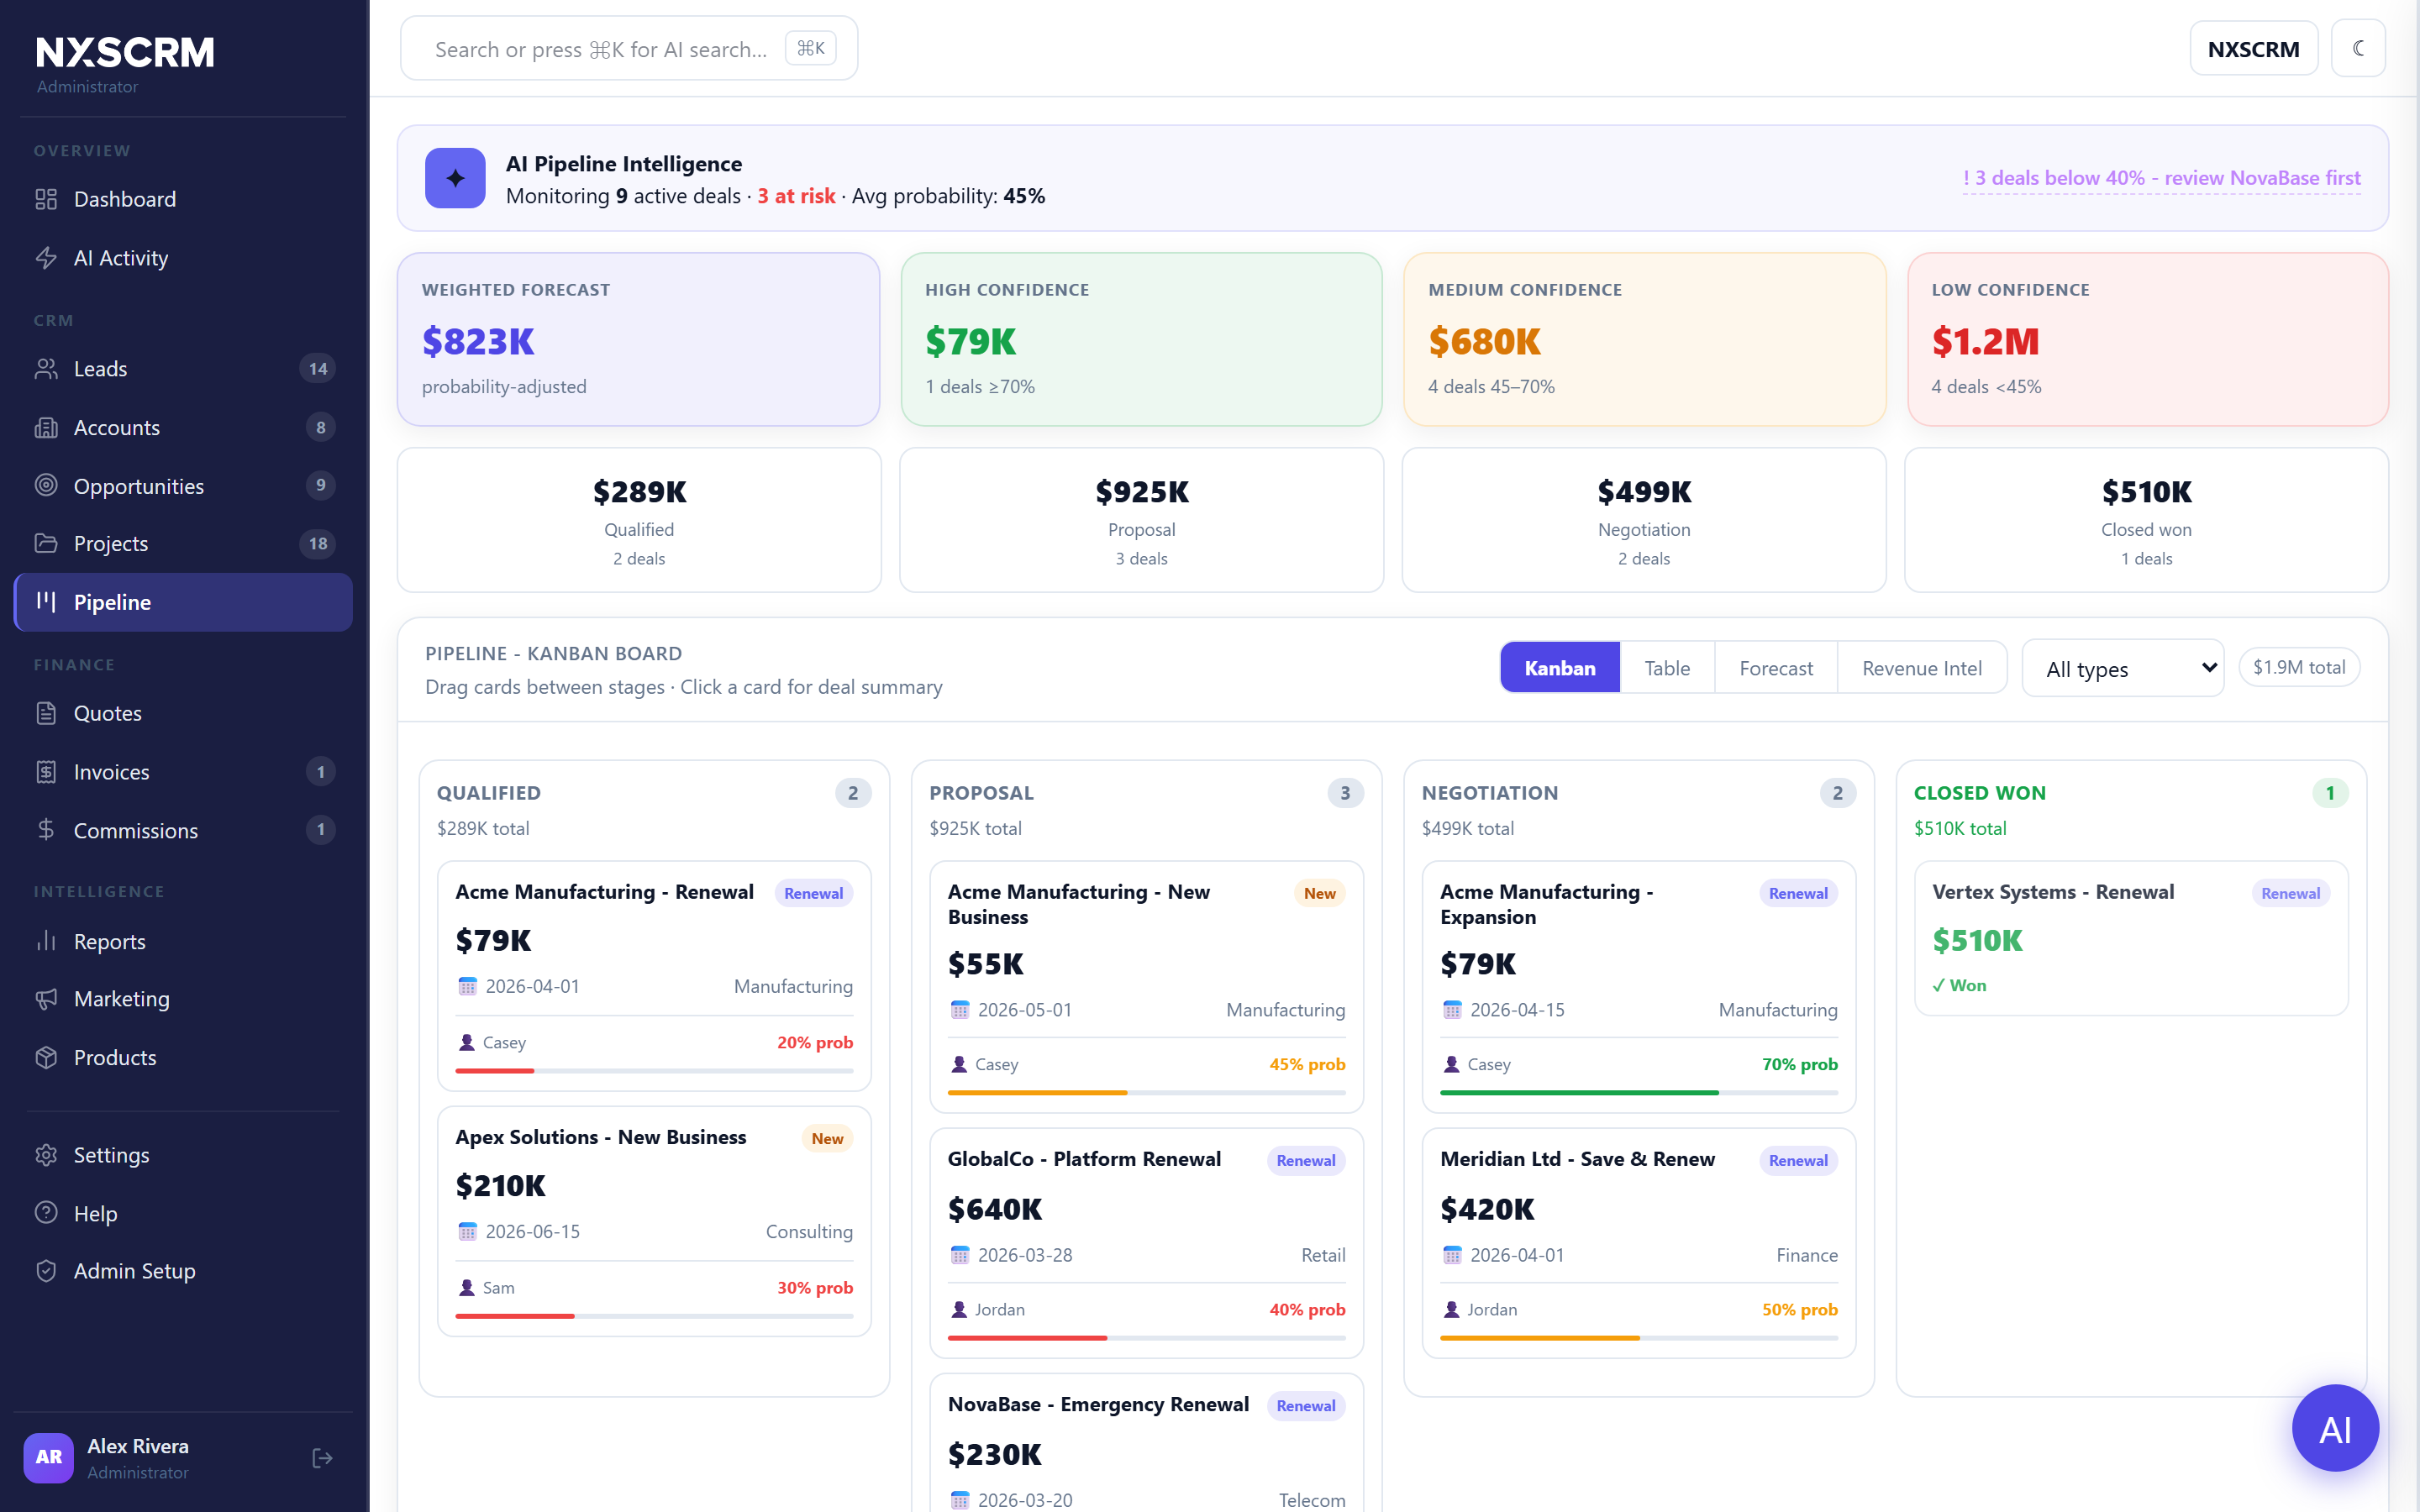Select the Leads people icon

coord(46,369)
